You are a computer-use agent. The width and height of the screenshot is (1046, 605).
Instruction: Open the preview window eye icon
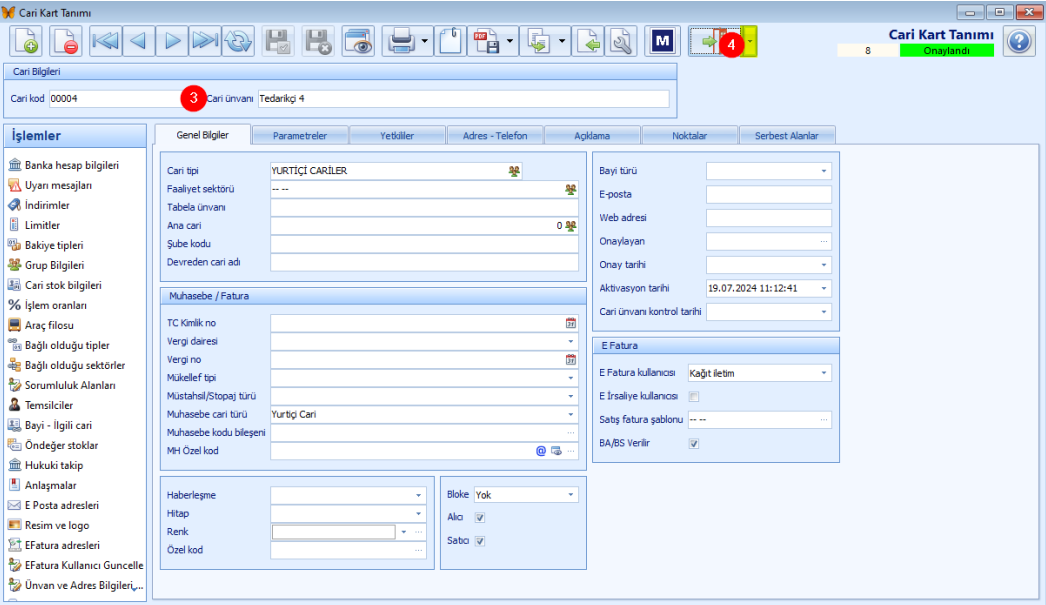tap(358, 41)
